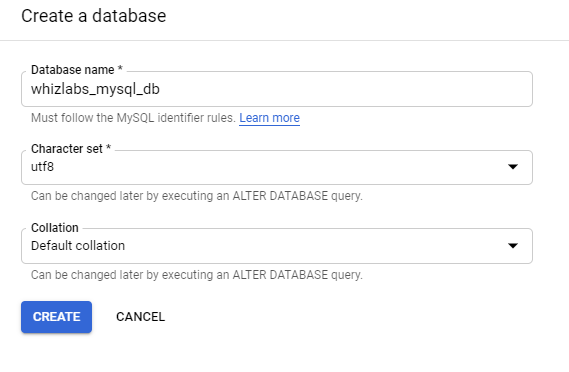Select the utf8 value text
Viewport: 569px width, 372px height.
click(x=42, y=167)
